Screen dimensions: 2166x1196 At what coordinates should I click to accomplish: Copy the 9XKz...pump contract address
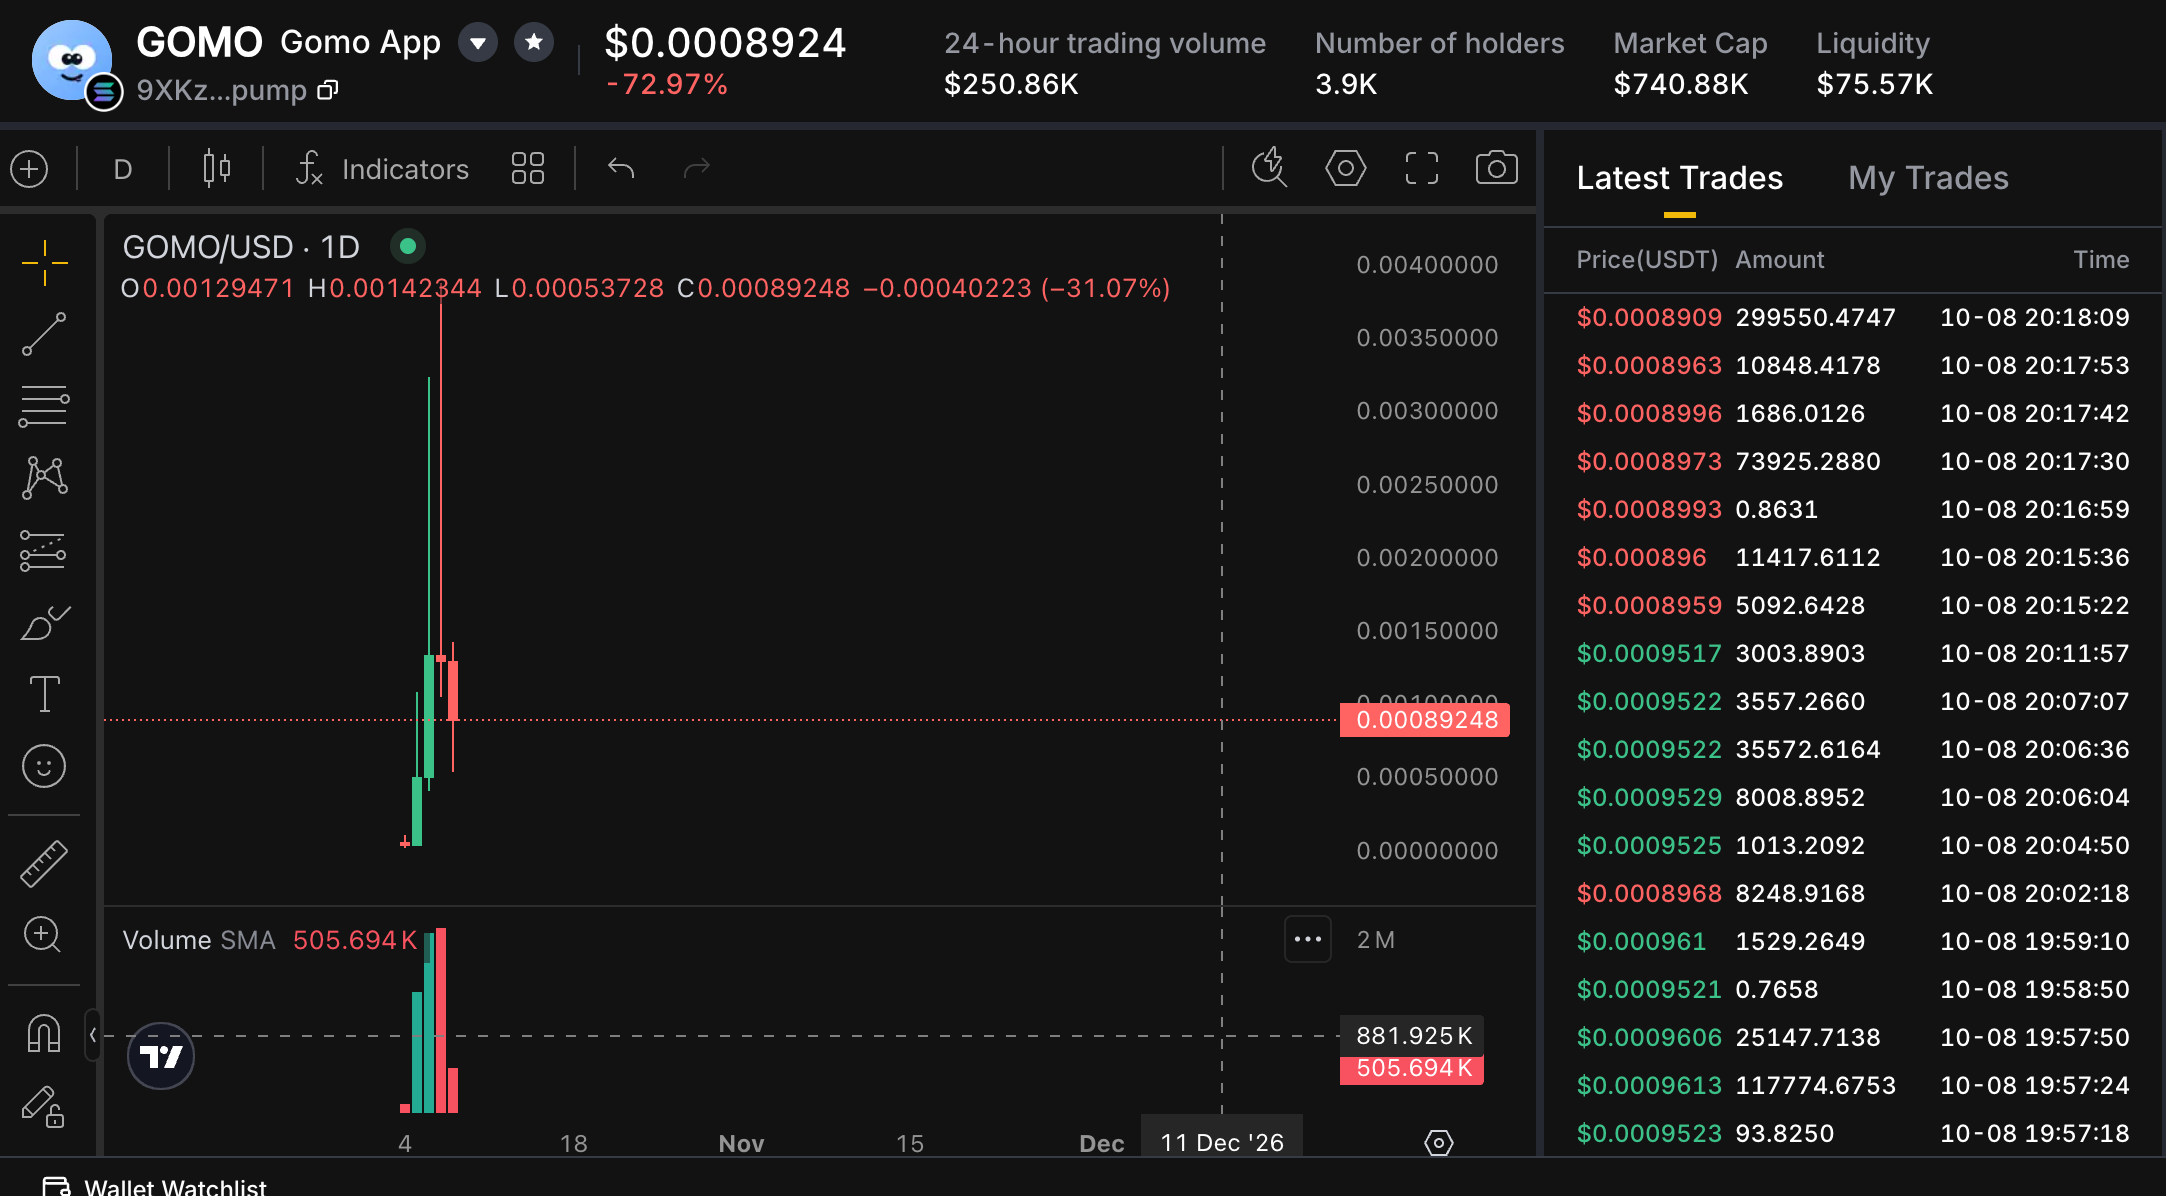(328, 91)
